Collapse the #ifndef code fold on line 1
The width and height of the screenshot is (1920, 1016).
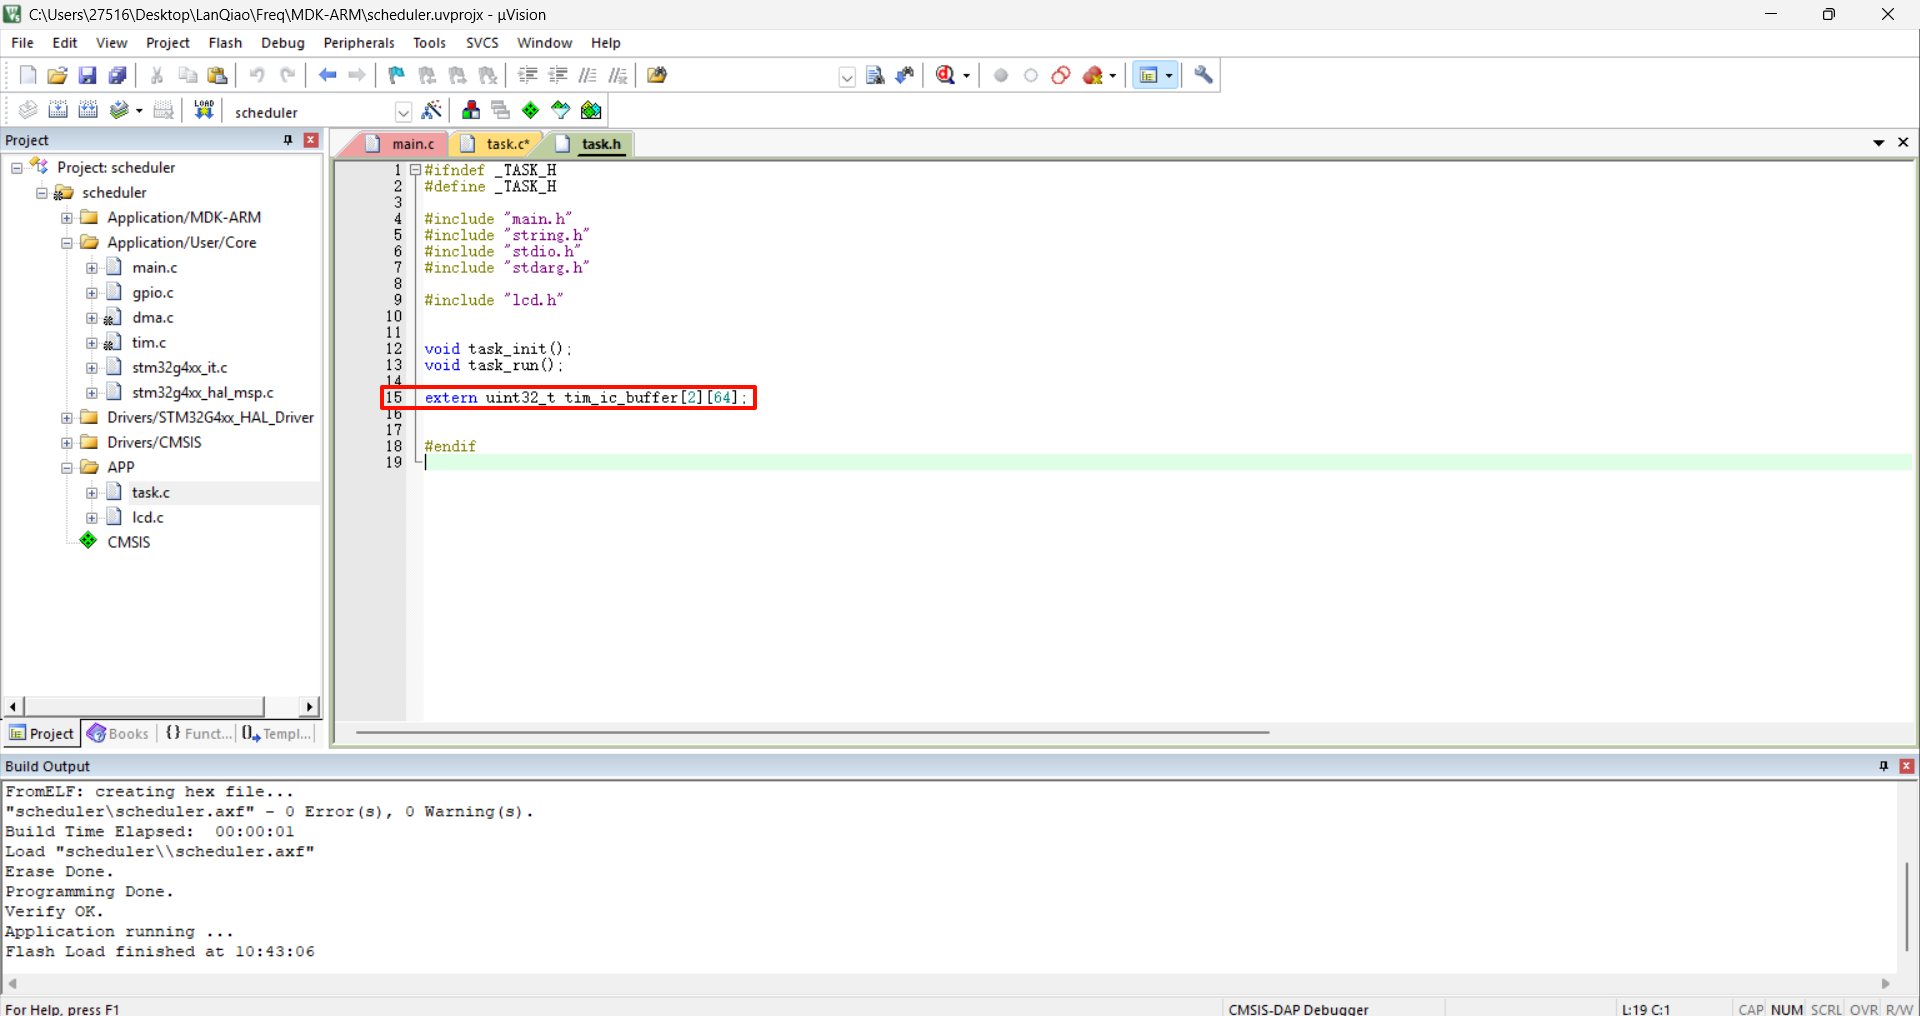point(415,170)
